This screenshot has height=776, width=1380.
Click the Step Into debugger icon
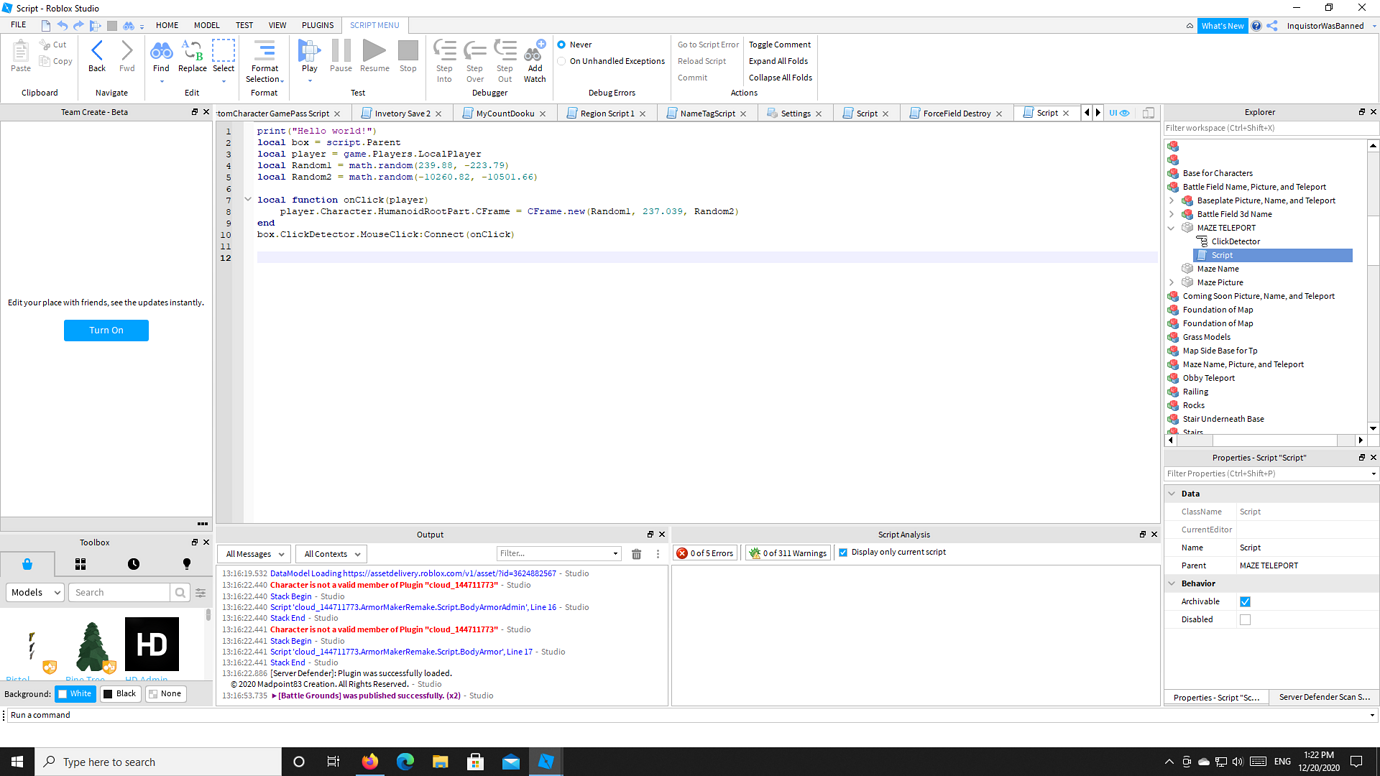[x=445, y=50]
